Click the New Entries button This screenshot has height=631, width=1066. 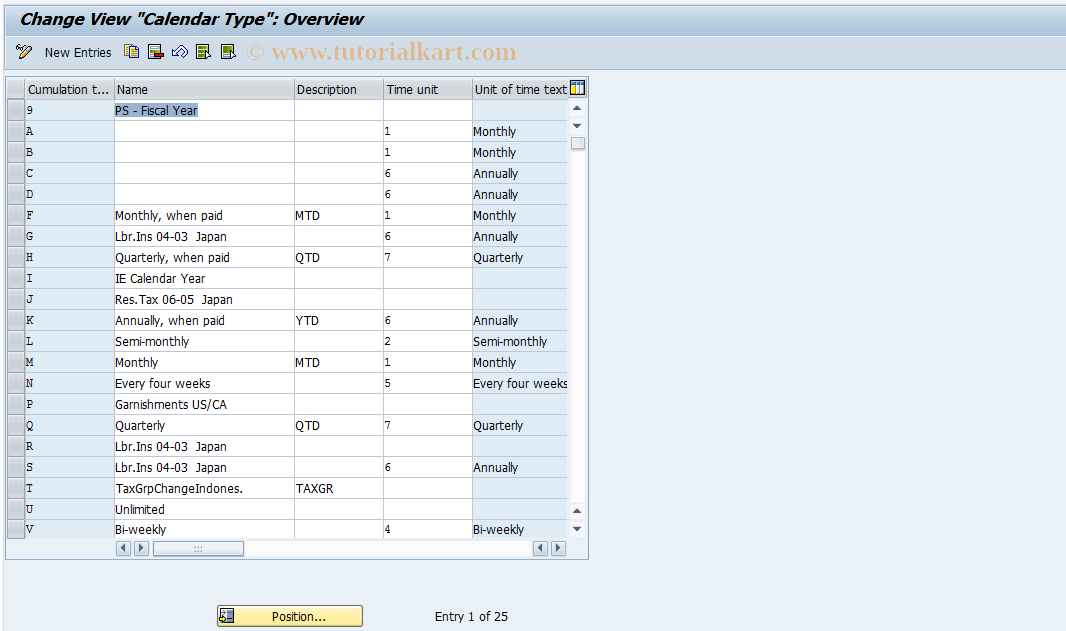[78, 52]
